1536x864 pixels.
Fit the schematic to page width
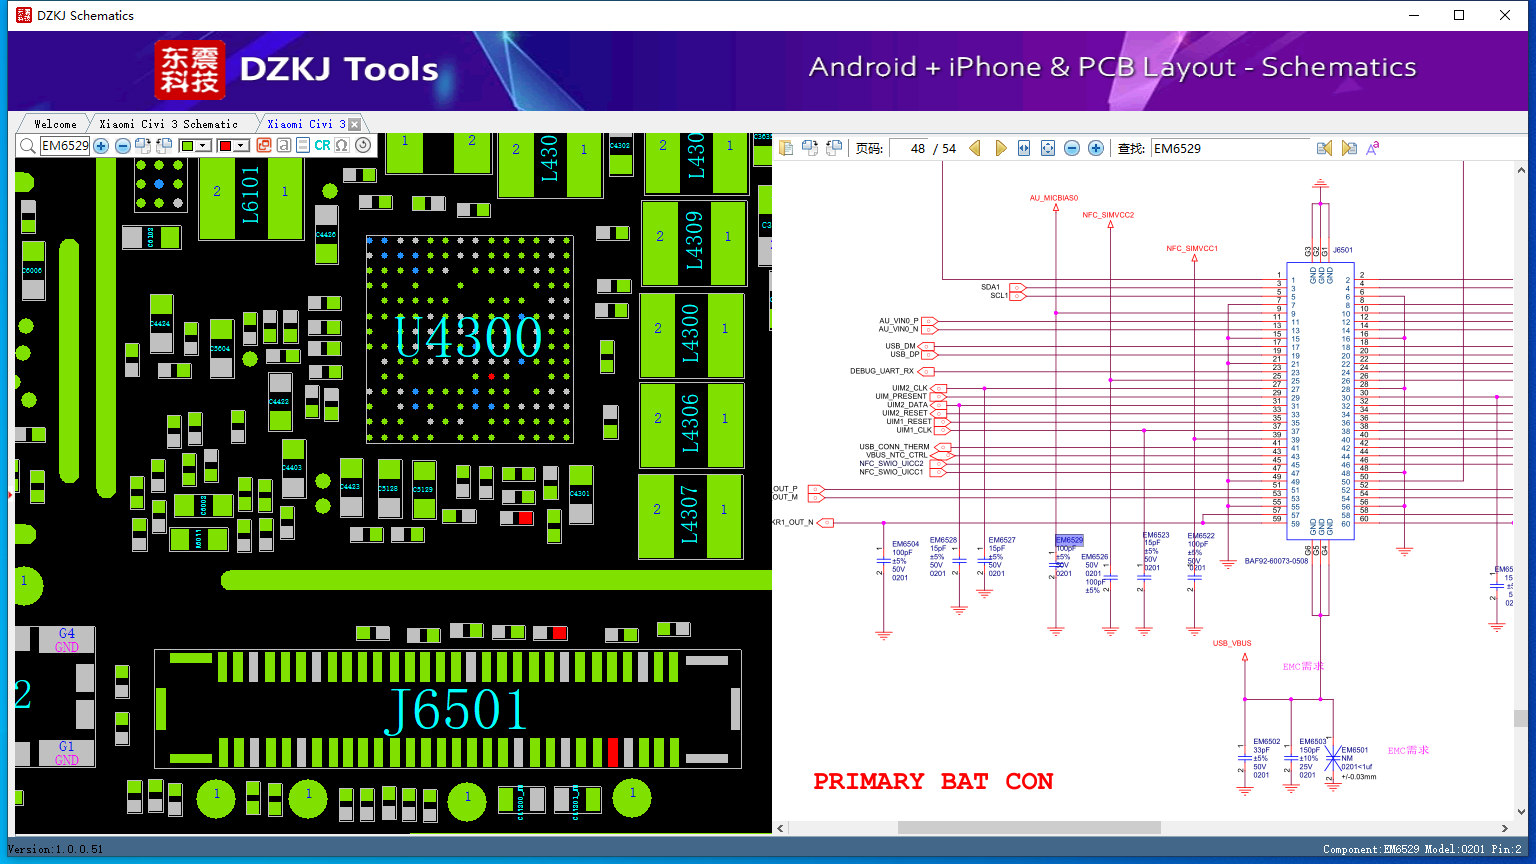point(1024,148)
